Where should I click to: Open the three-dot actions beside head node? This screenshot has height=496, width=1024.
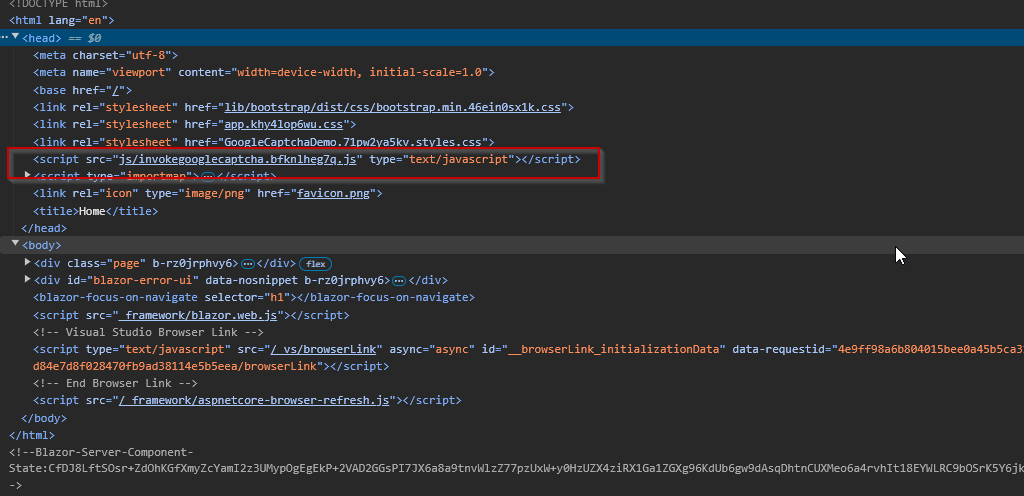tap(4, 38)
